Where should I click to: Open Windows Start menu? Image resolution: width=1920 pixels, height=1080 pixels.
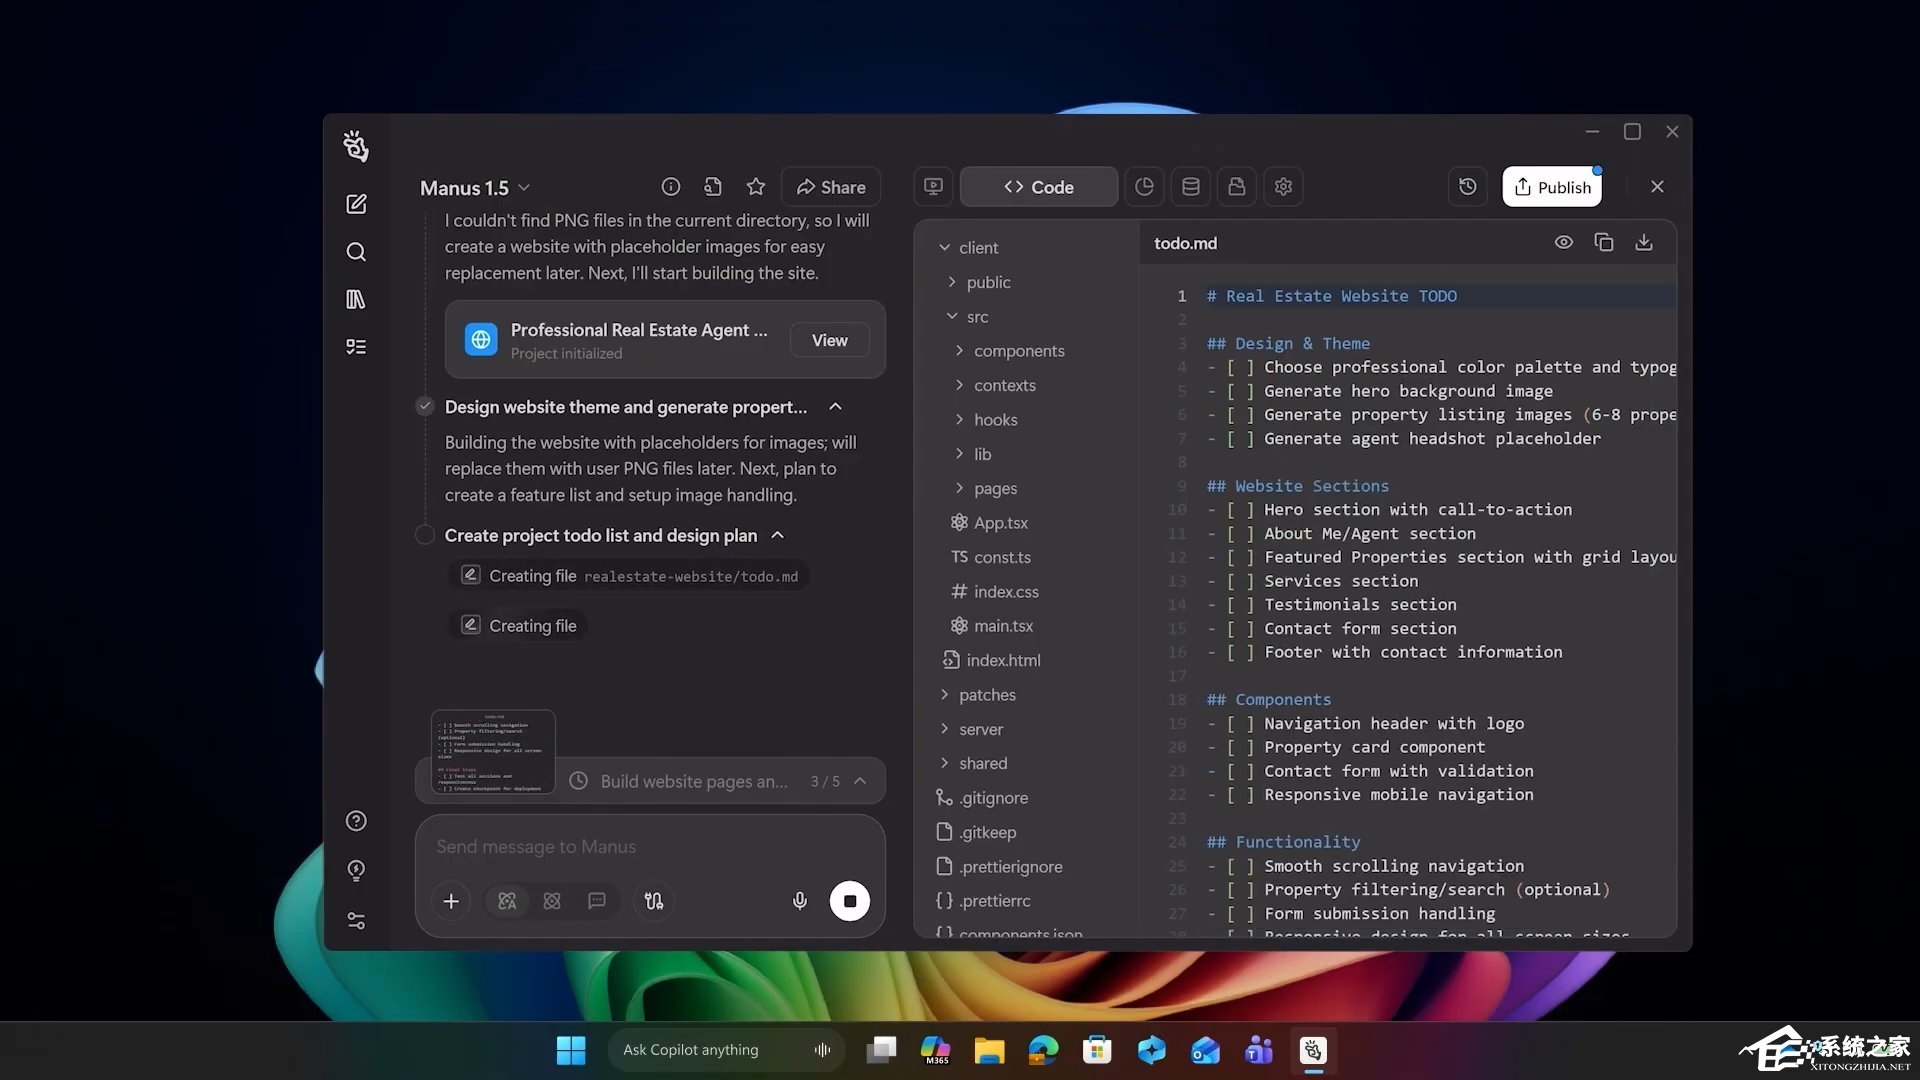tap(571, 1050)
